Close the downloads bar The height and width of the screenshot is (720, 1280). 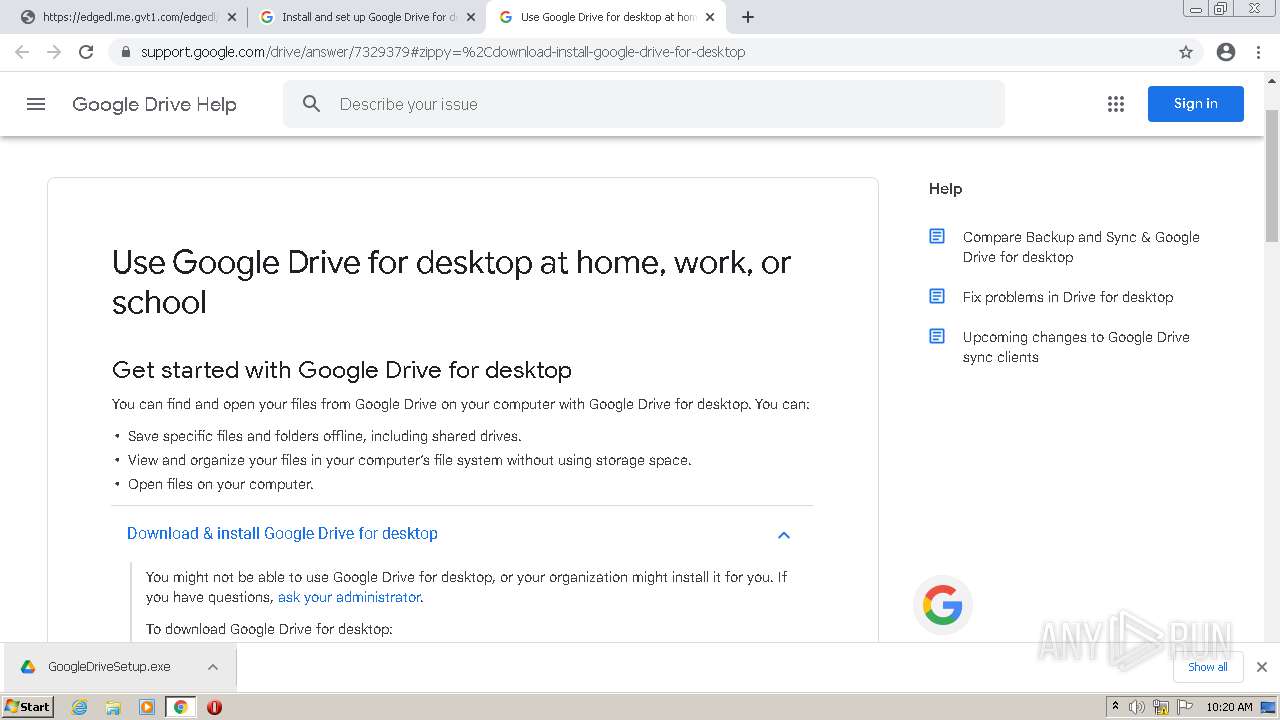point(1262,667)
